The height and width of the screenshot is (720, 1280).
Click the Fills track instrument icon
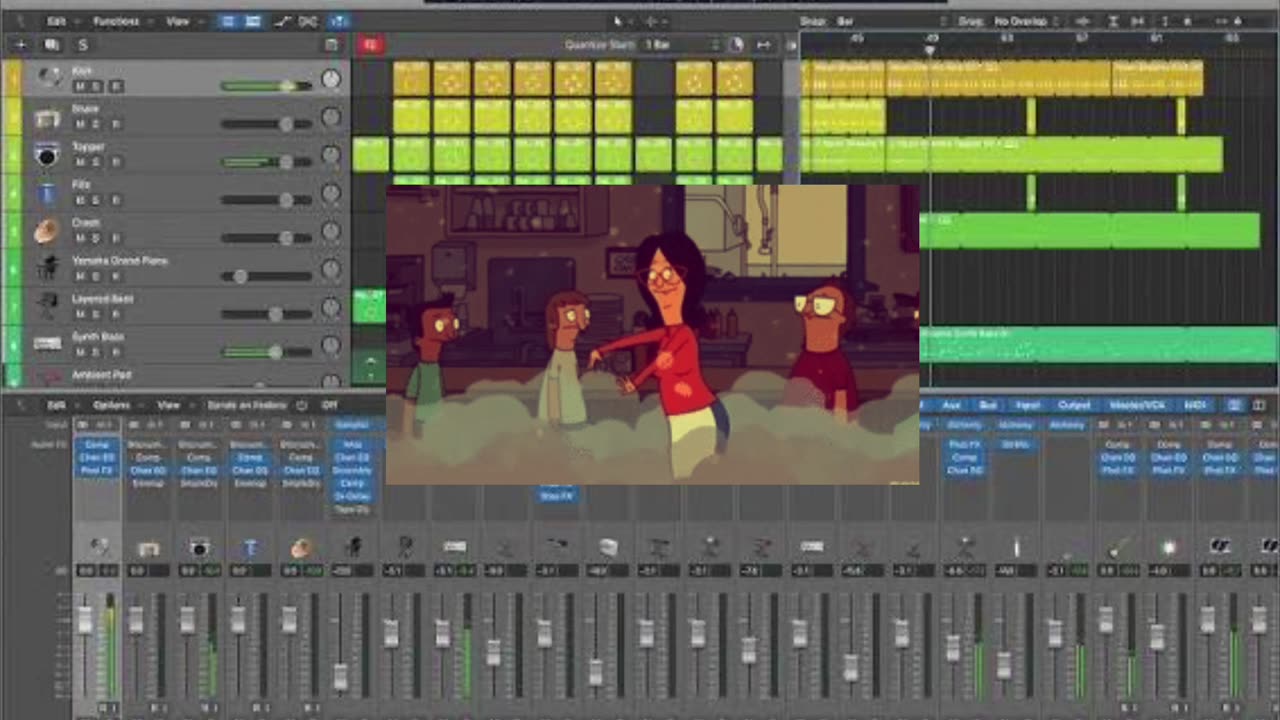(47, 193)
